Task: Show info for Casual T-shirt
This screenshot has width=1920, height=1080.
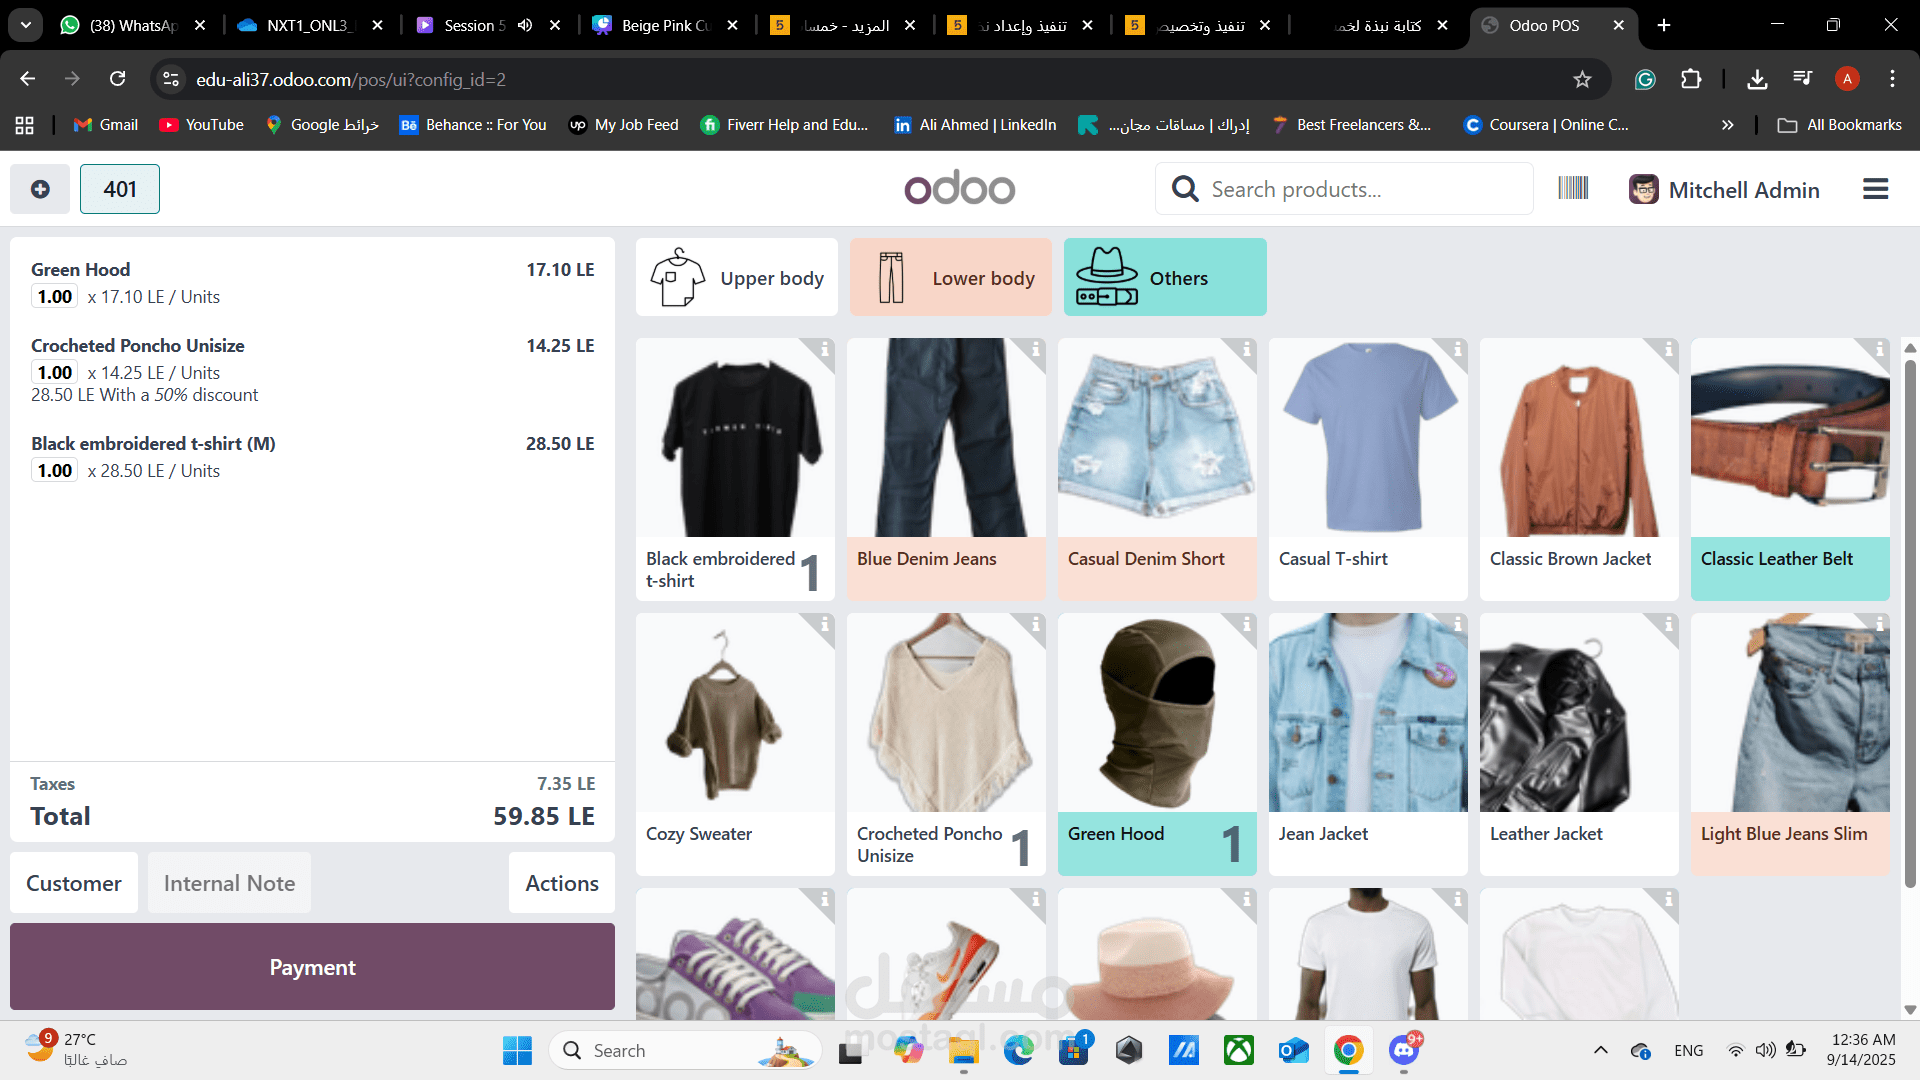Action: 1457,349
